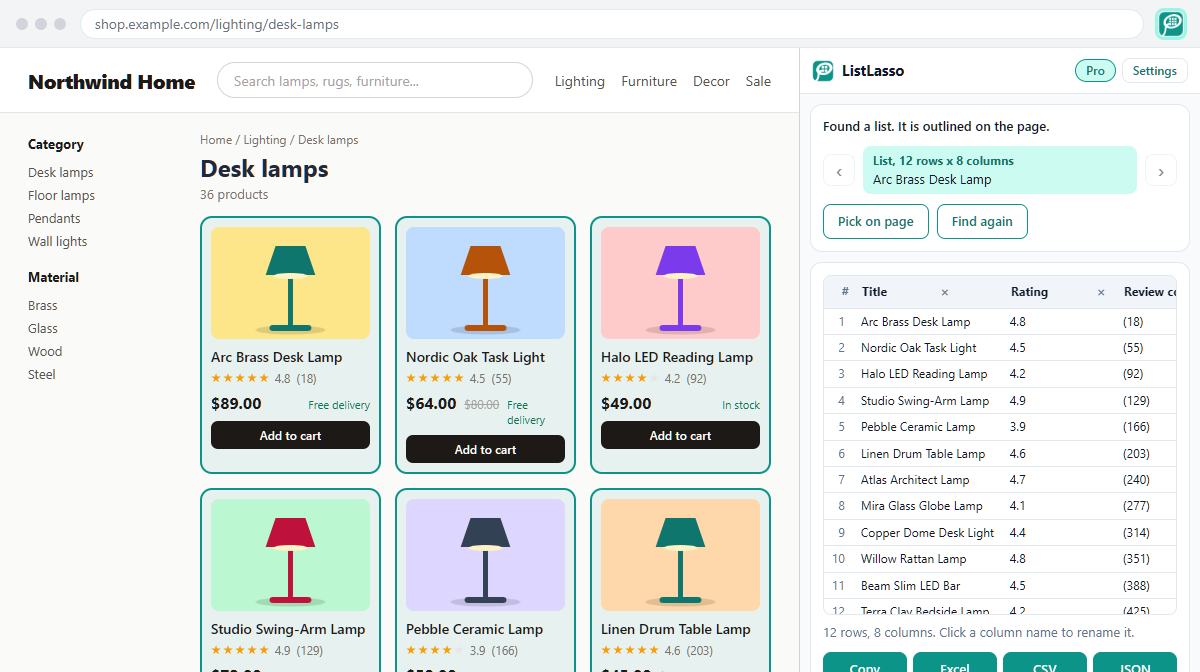This screenshot has width=1200, height=672.
Task: Click Pick on page button
Action: [x=876, y=222]
